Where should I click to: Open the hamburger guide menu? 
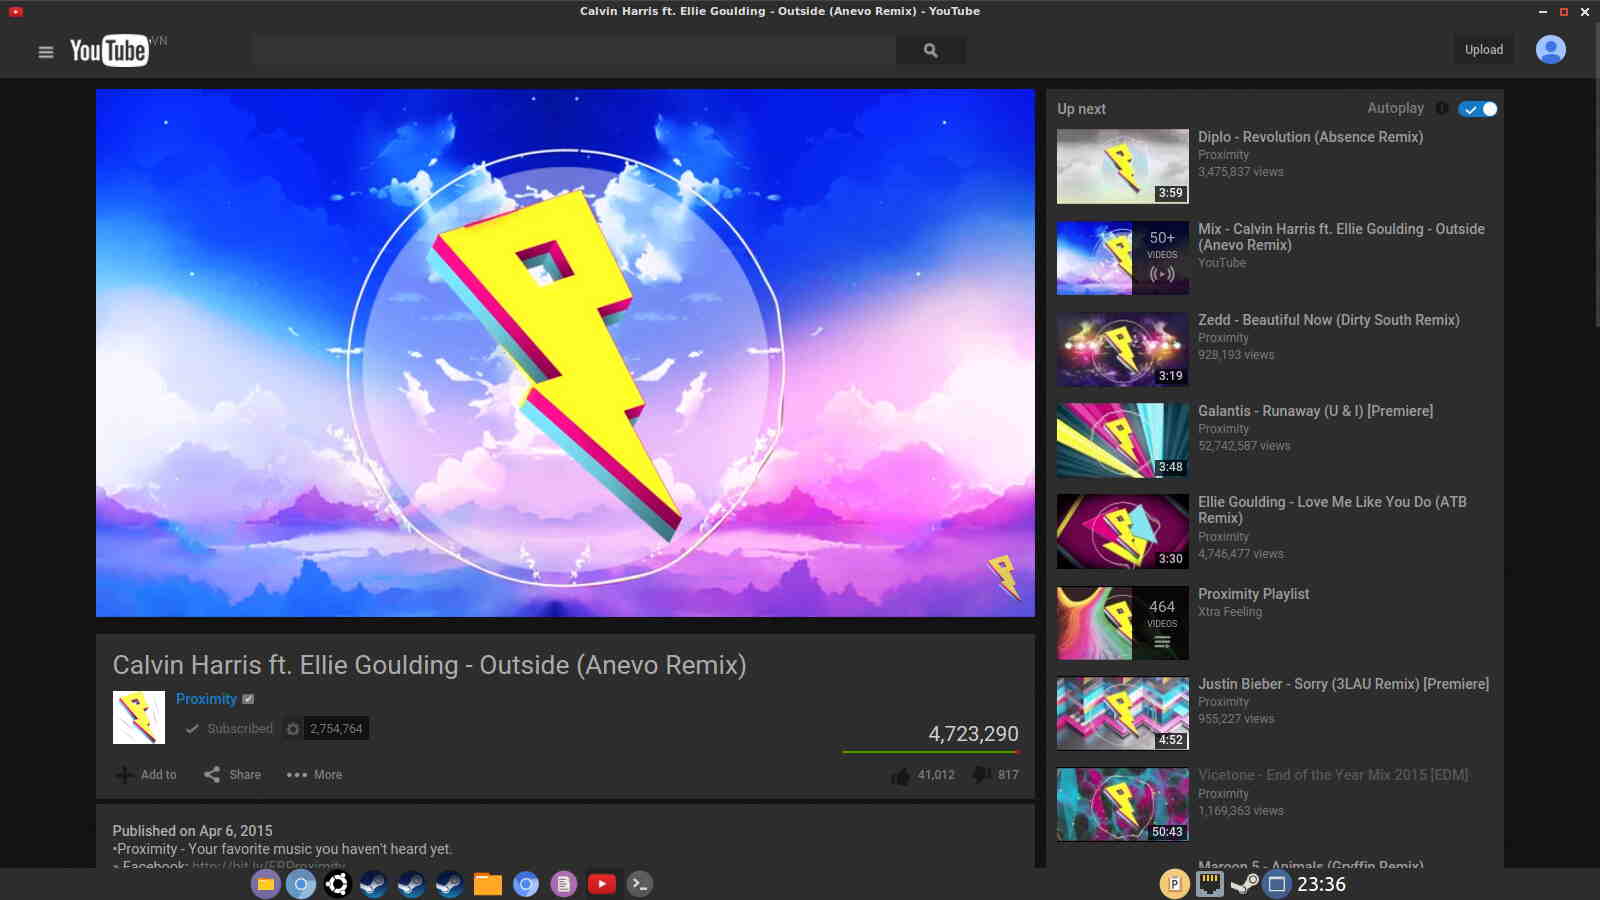click(x=45, y=52)
